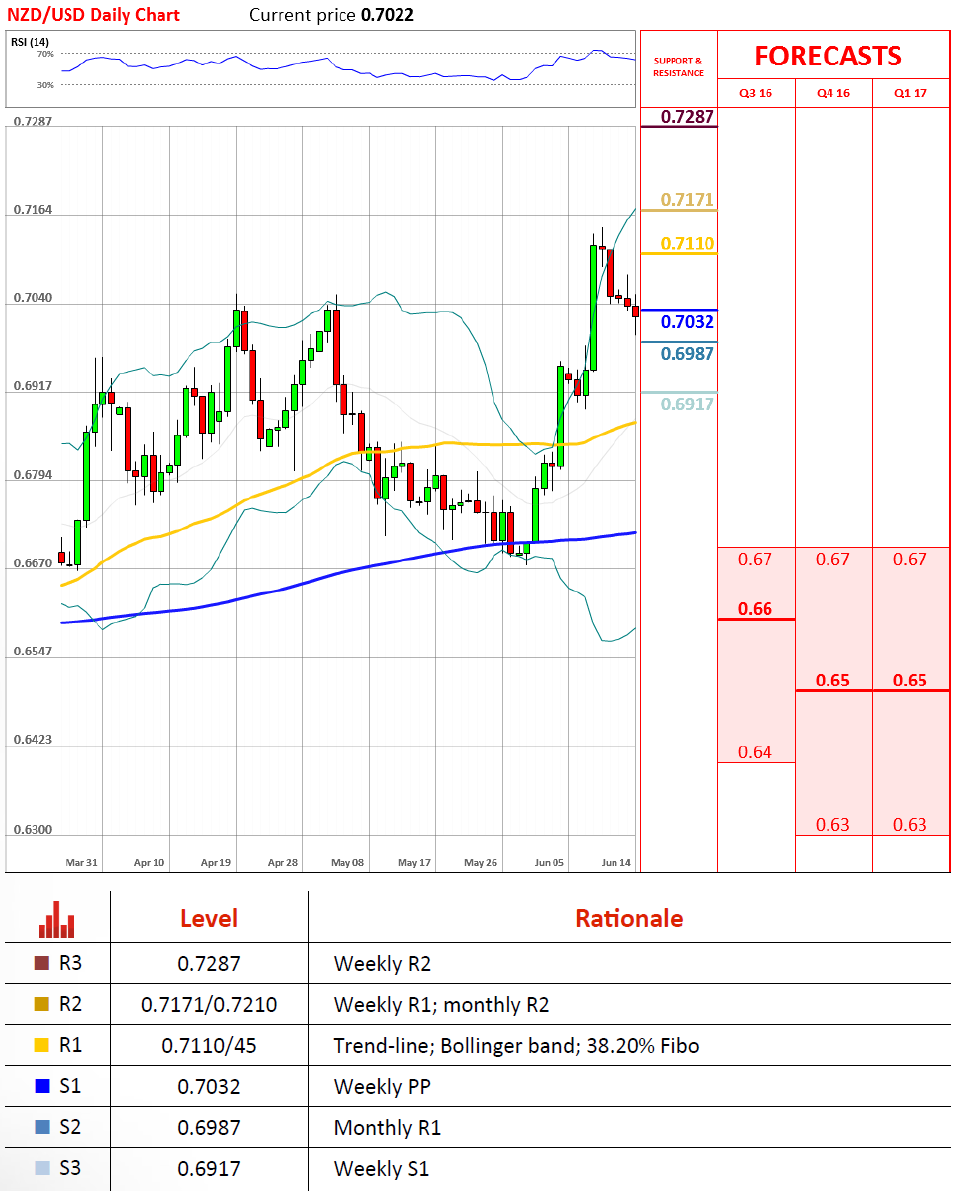Click the Trend-line; Bollinger band rationale
This screenshot has width=964, height=1191.
tap(517, 1046)
